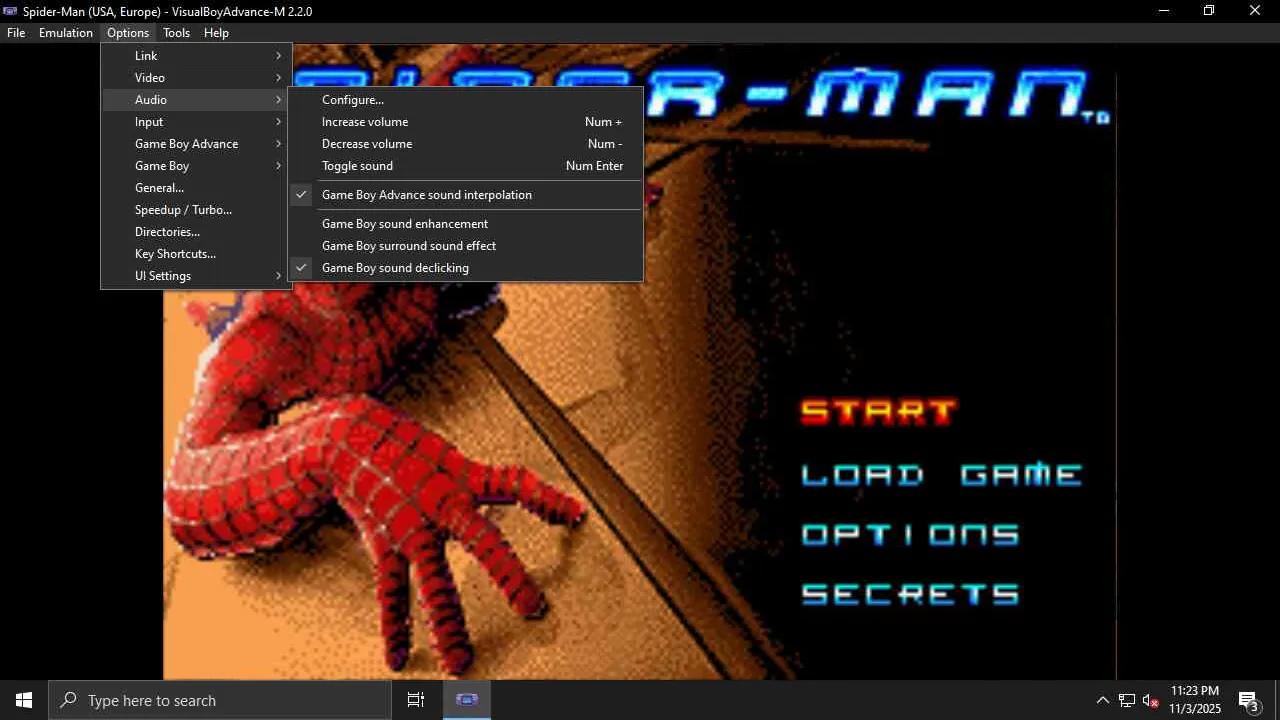Toggle Game Boy sound declicking
Image resolution: width=1280 pixels, height=720 pixels.
tap(465, 268)
